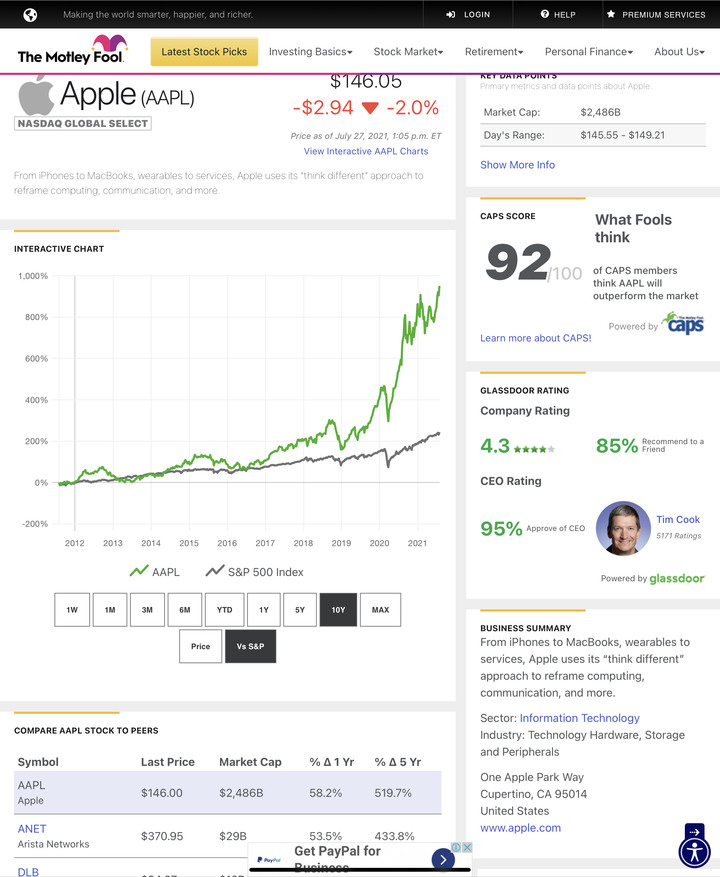This screenshot has height=877, width=720.
Task: Switch chart to Price view
Action: click(x=201, y=646)
